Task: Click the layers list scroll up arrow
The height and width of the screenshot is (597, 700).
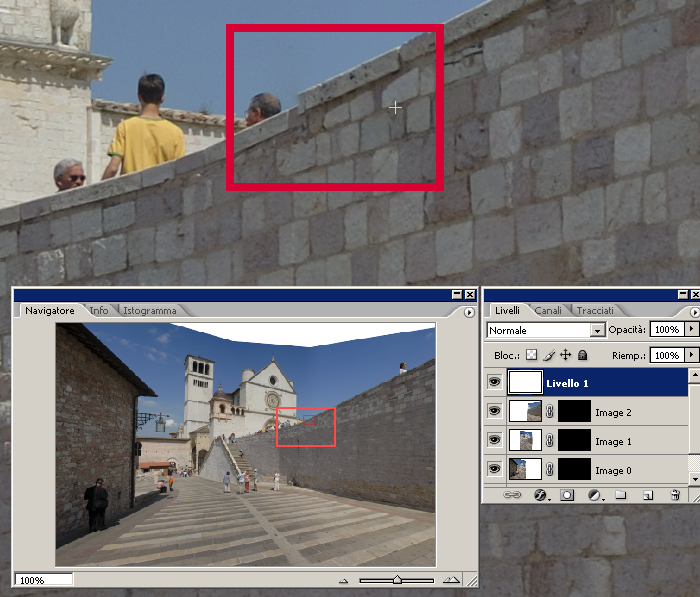Action: pyautogui.click(x=695, y=376)
